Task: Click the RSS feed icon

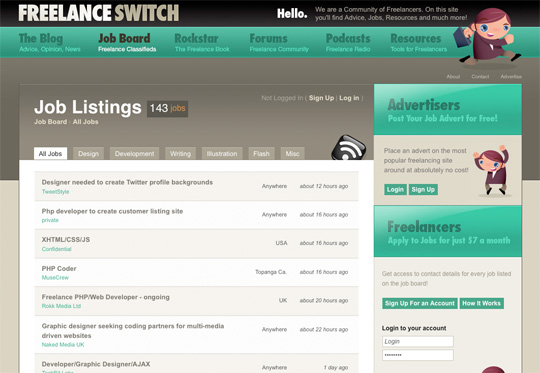Action: click(x=349, y=148)
